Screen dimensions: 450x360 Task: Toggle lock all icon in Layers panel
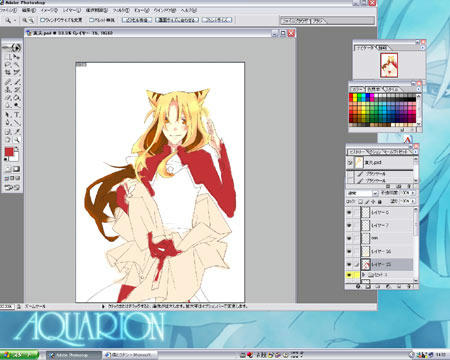pos(380,202)
